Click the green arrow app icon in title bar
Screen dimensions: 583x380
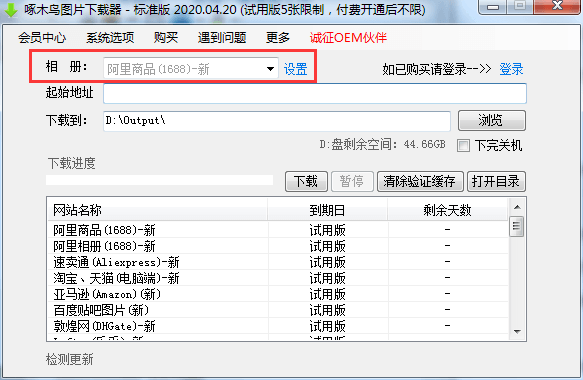click(x=11, y=10)
